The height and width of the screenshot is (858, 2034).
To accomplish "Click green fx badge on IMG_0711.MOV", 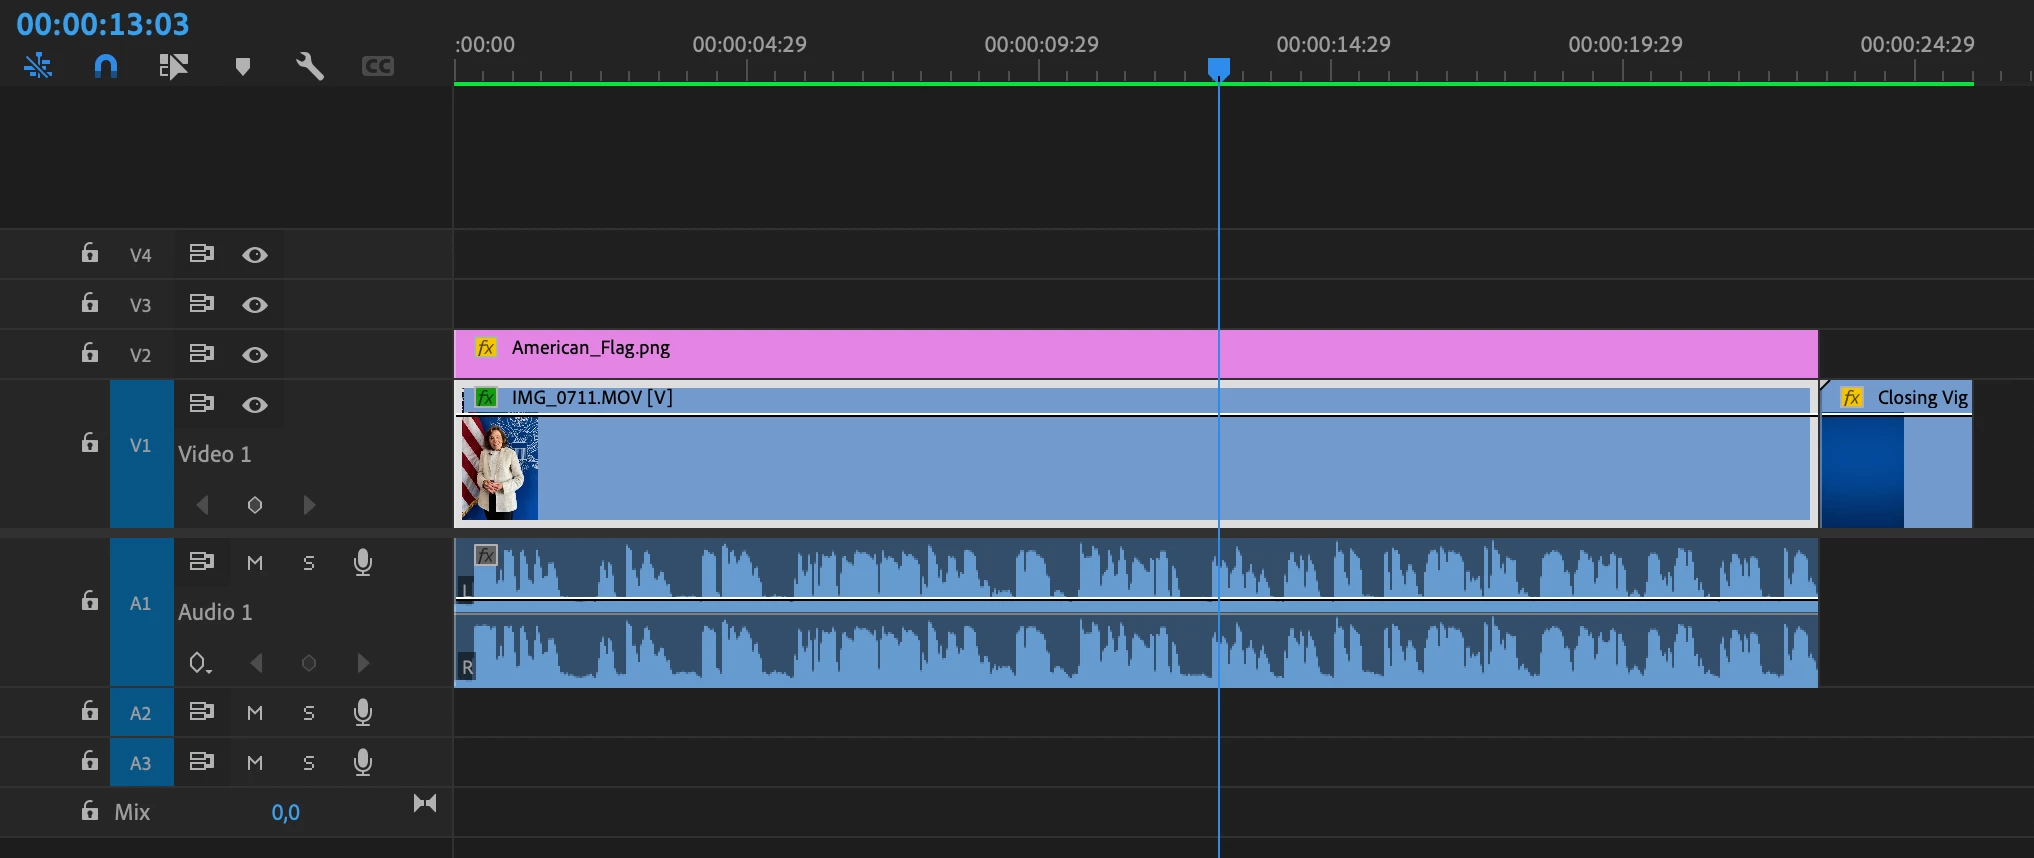I will [x=486, y=398].
